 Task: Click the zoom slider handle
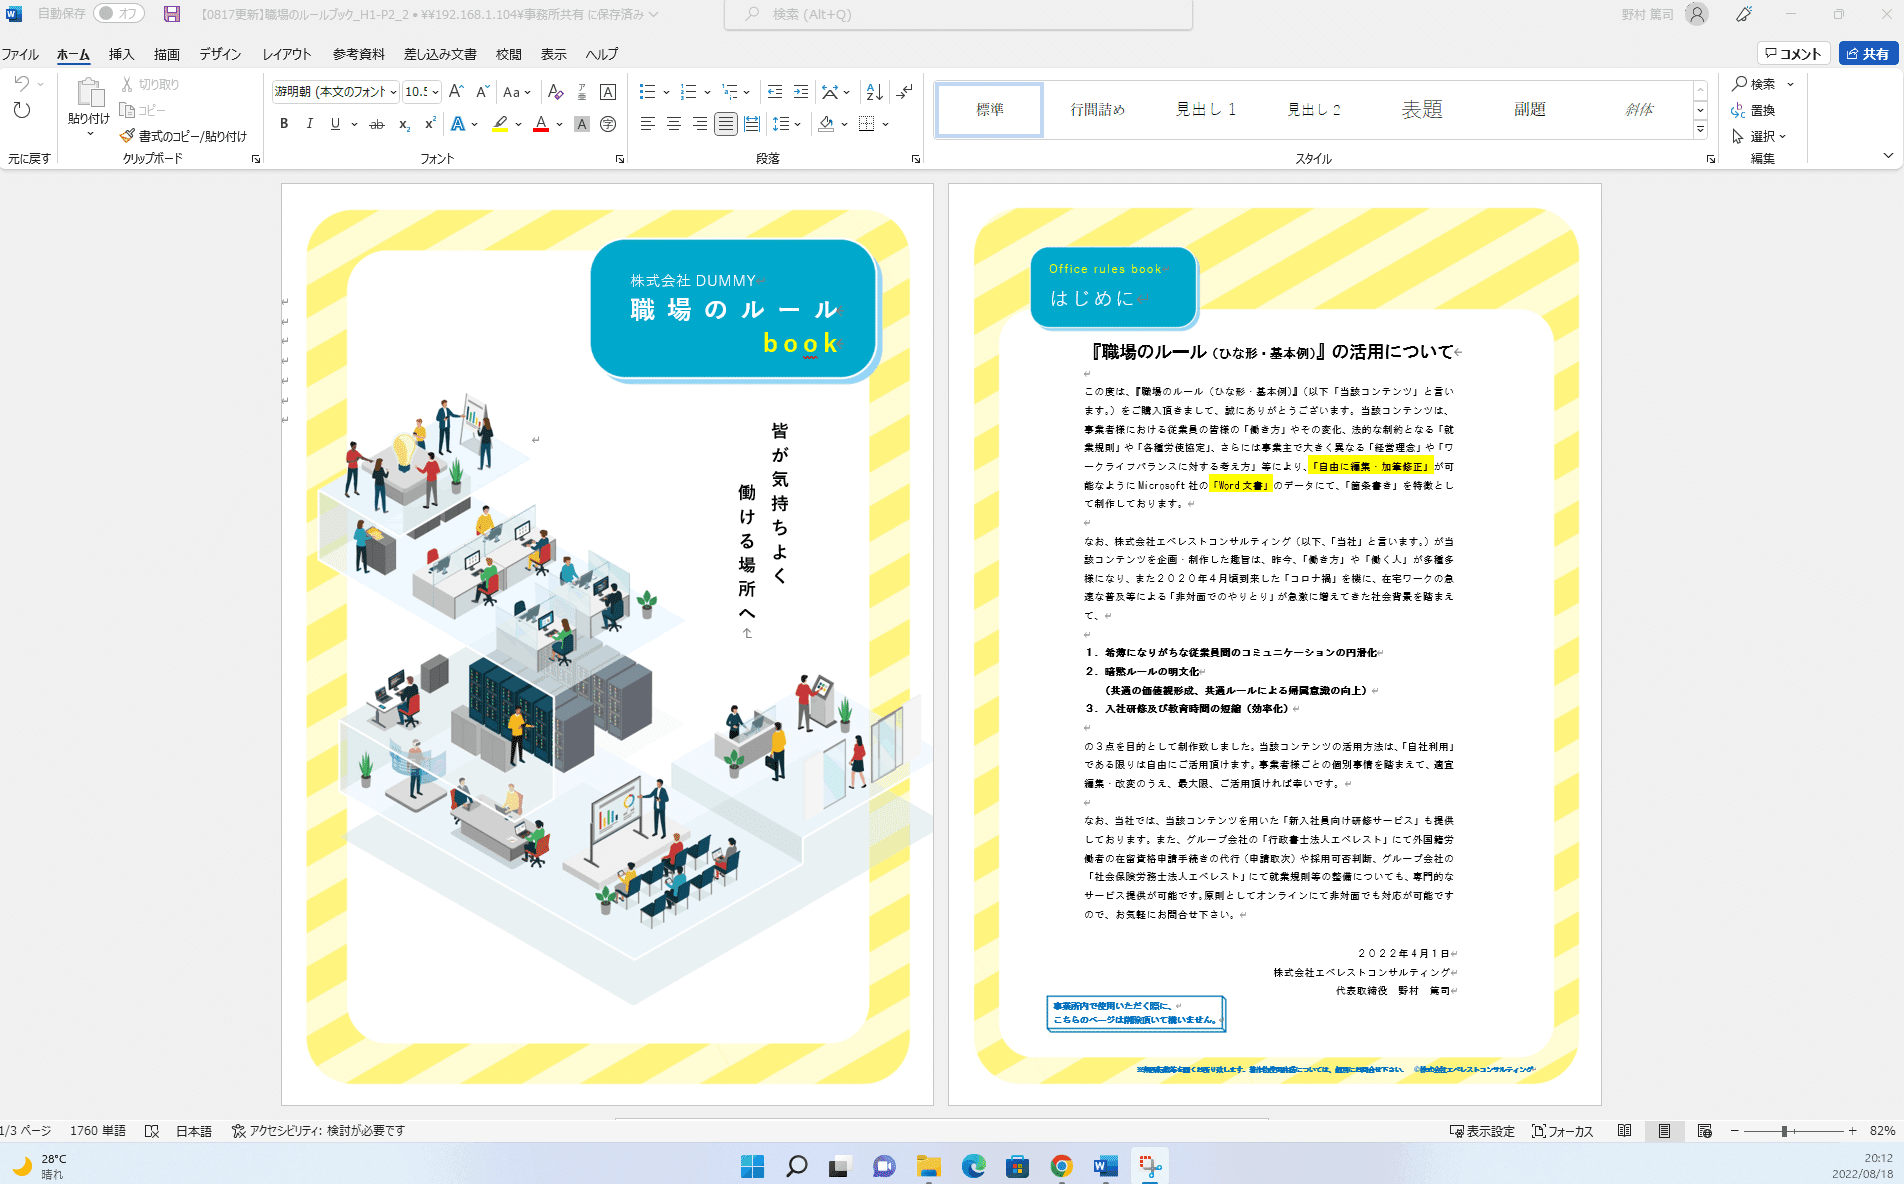(x=1784, y=1131)
